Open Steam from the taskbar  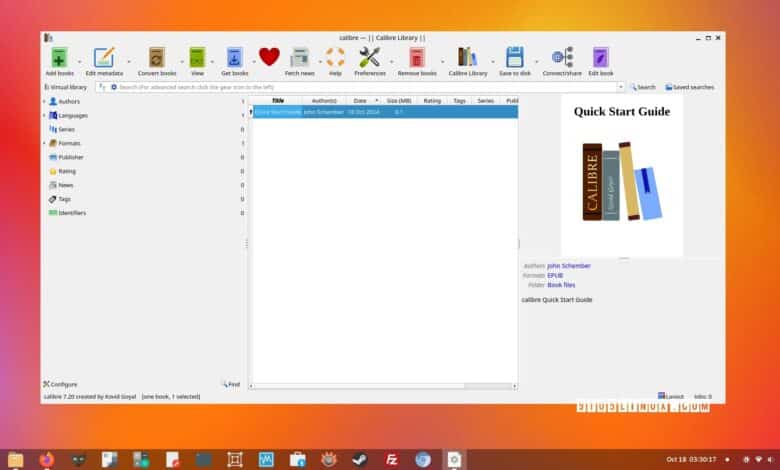point(360,459)
